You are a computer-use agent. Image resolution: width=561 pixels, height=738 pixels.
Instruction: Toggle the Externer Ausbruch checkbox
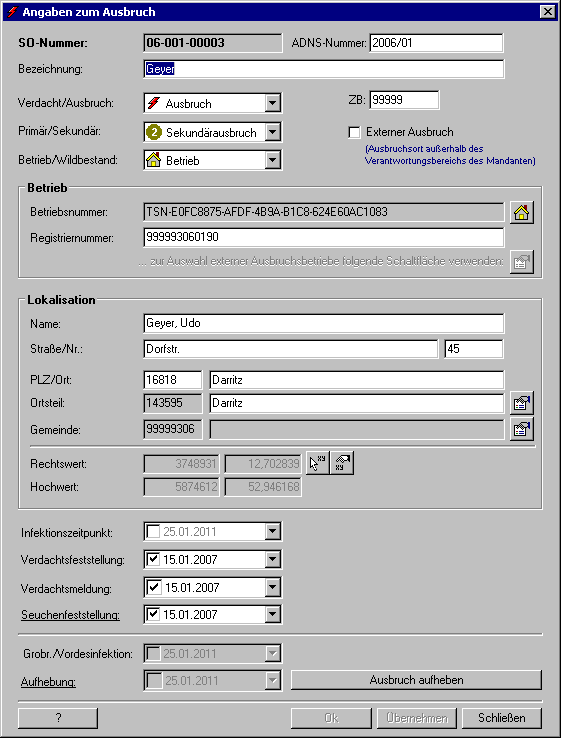click(354, 132)
